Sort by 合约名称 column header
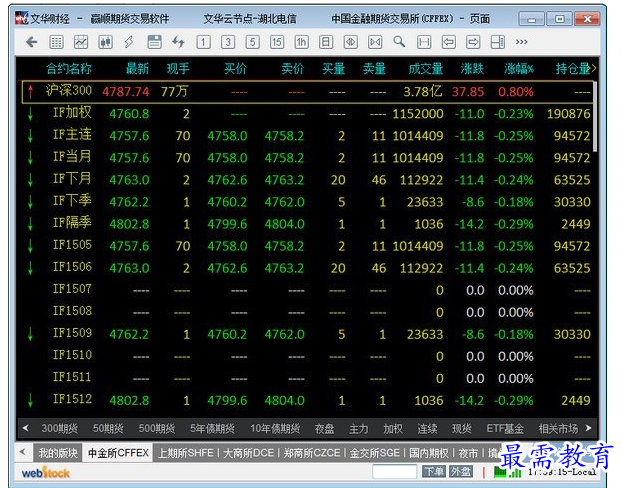 point(69,69)
